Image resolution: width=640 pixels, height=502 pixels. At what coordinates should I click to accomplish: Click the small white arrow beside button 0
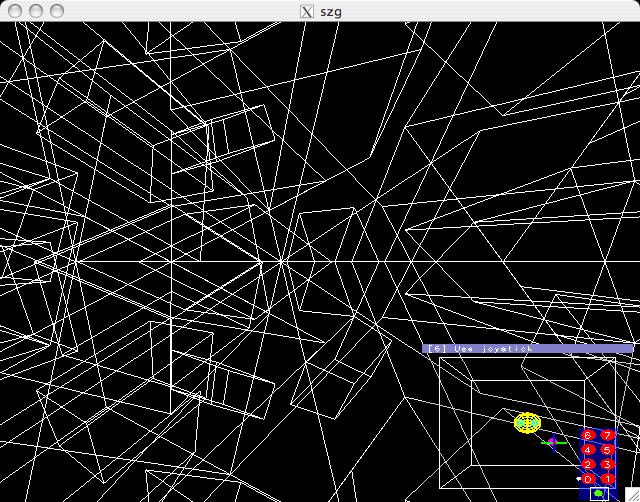pos(578,479)
